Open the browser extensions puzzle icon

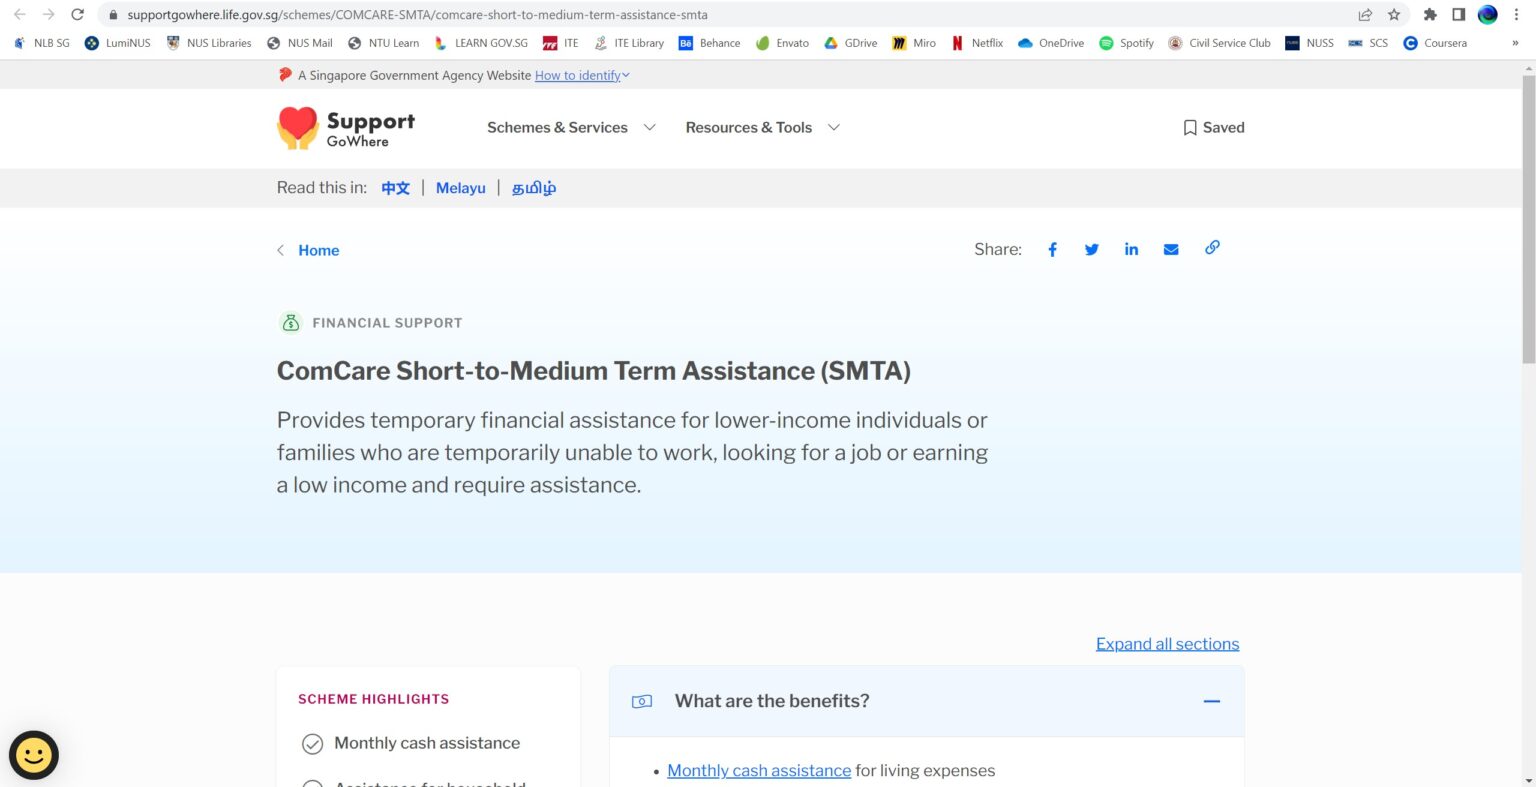coord(1430,15)
